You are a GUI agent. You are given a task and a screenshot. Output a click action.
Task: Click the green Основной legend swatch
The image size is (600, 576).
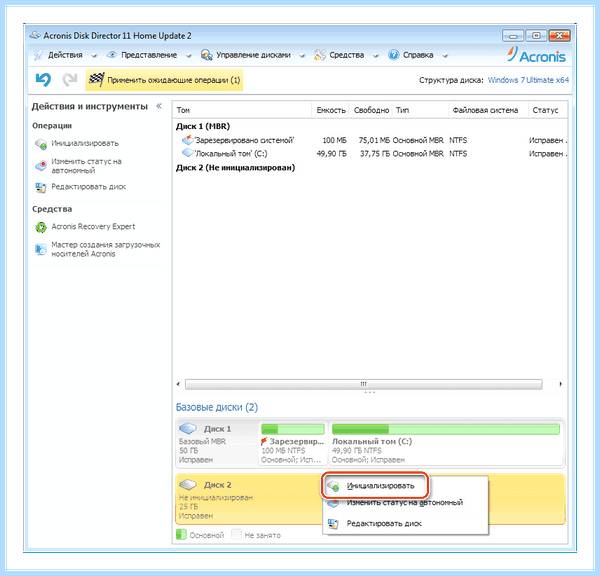click(x=181, y=534)
